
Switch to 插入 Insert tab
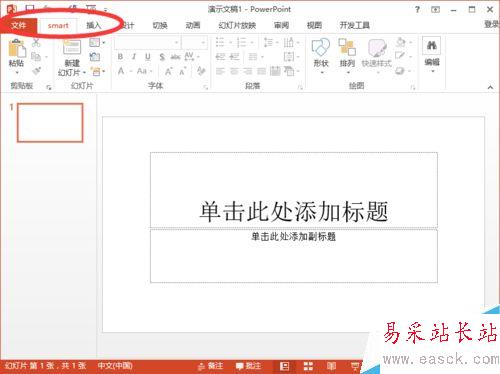(x=93, y=25)
